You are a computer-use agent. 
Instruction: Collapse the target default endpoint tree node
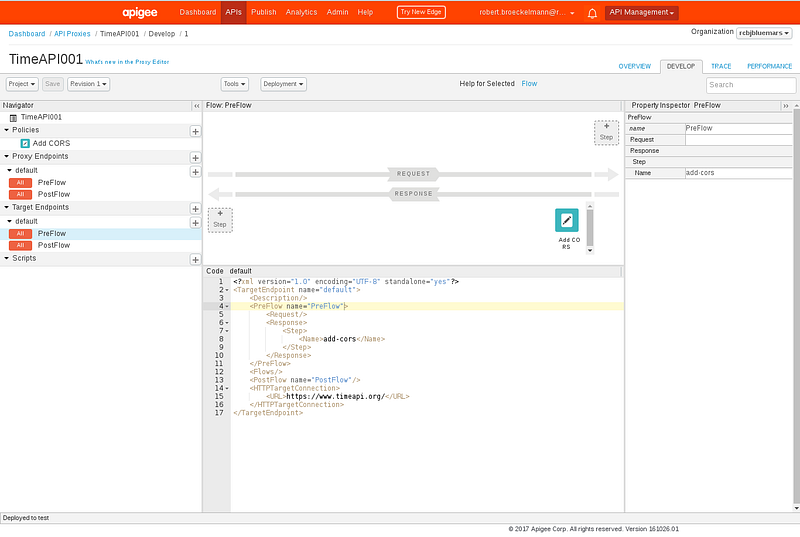10,221
